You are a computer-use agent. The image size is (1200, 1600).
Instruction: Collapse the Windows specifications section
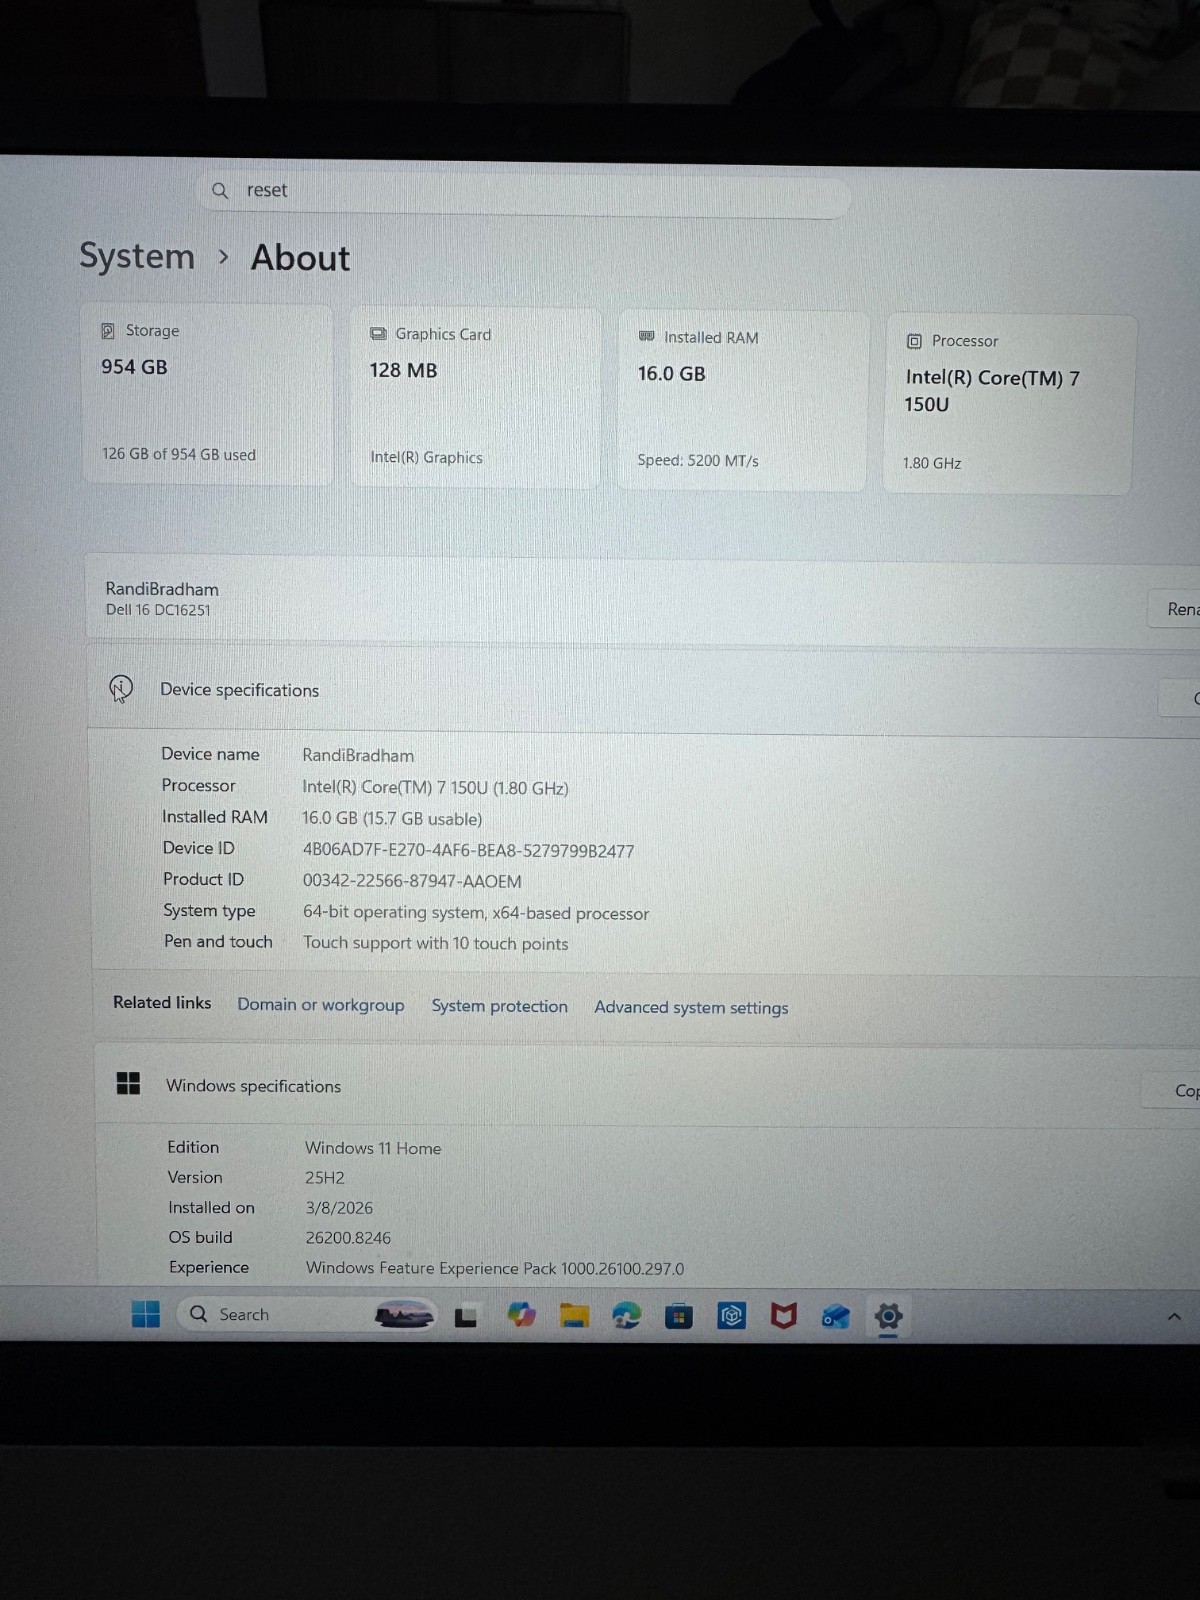647,1087
